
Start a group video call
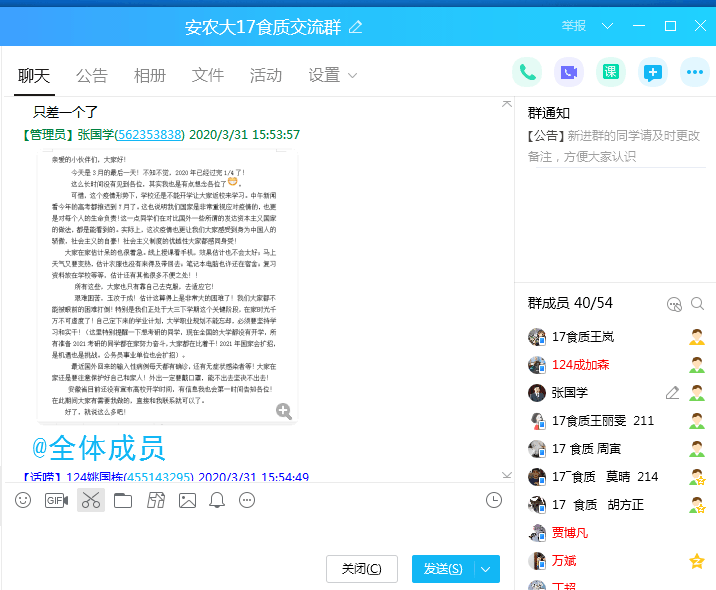coord(569,72)
